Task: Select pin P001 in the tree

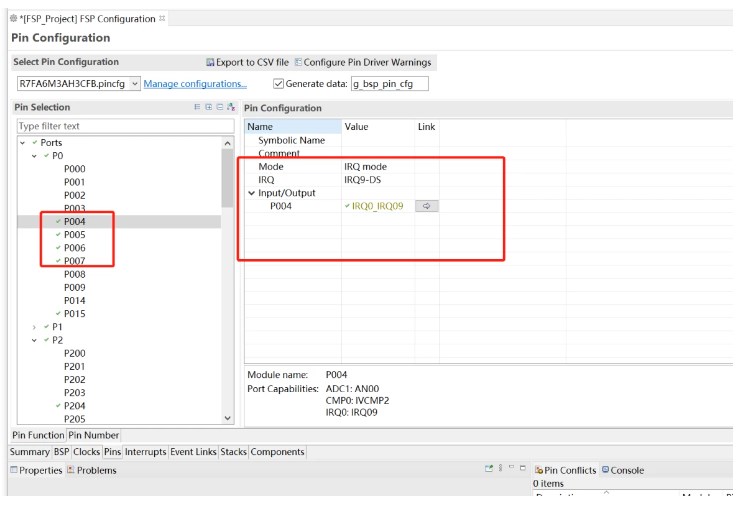Action: click(x=75, y=182)
